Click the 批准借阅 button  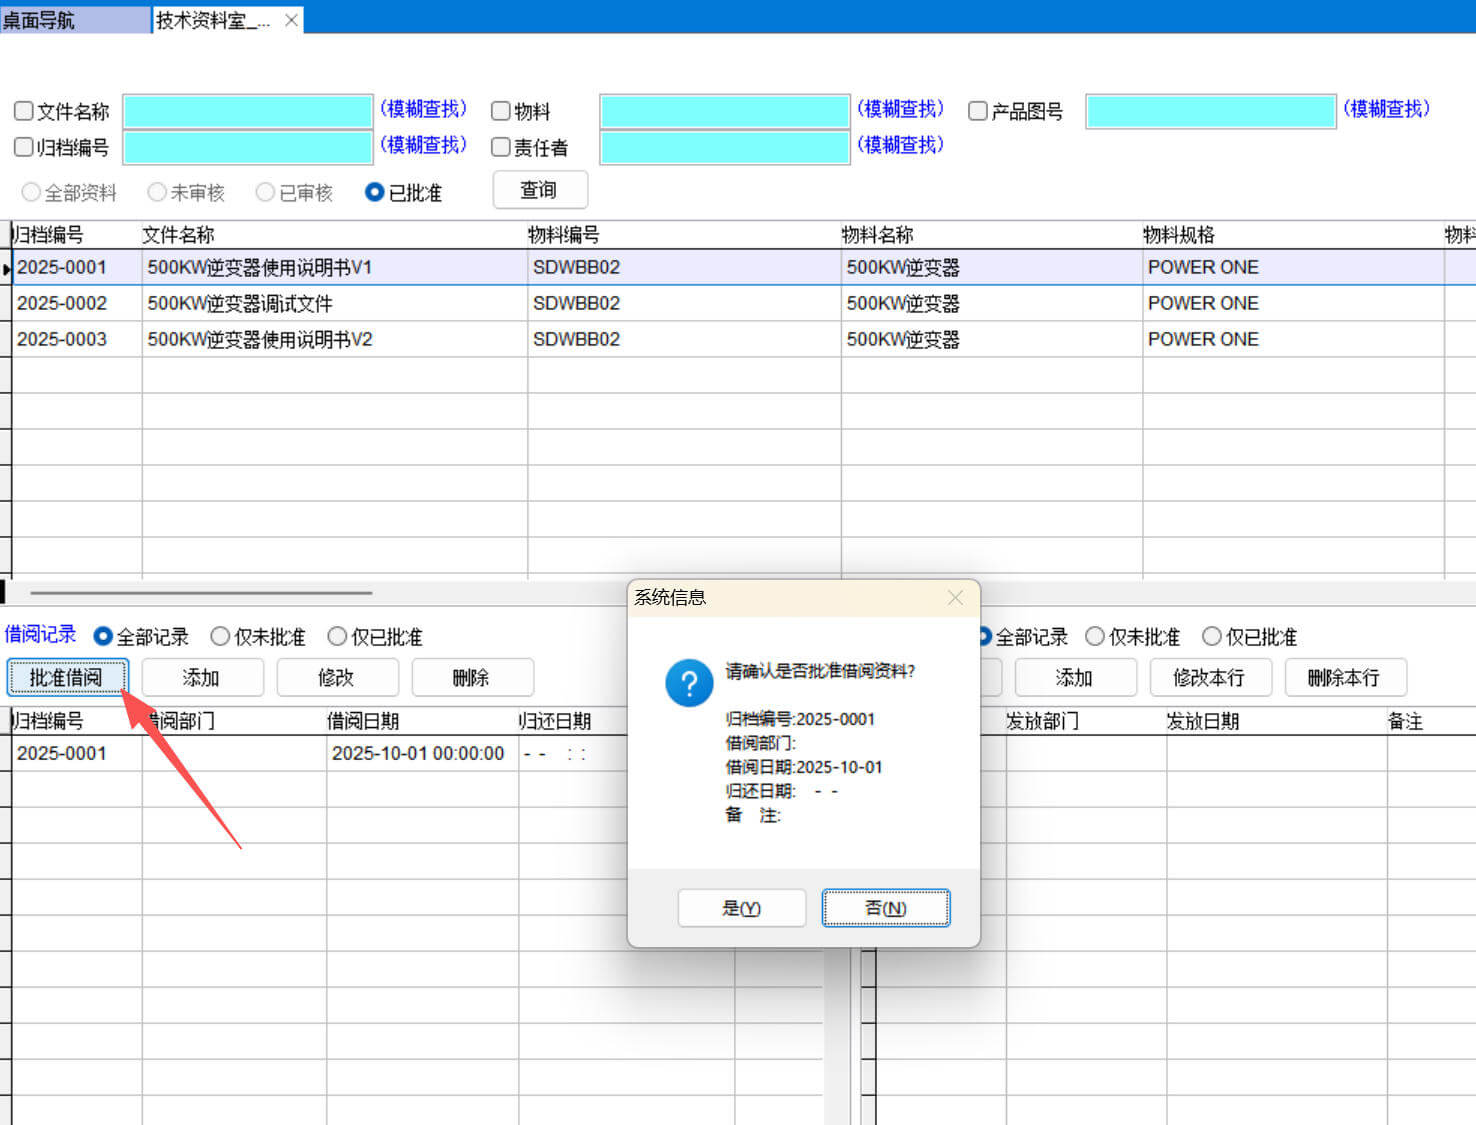coord(67,677)
